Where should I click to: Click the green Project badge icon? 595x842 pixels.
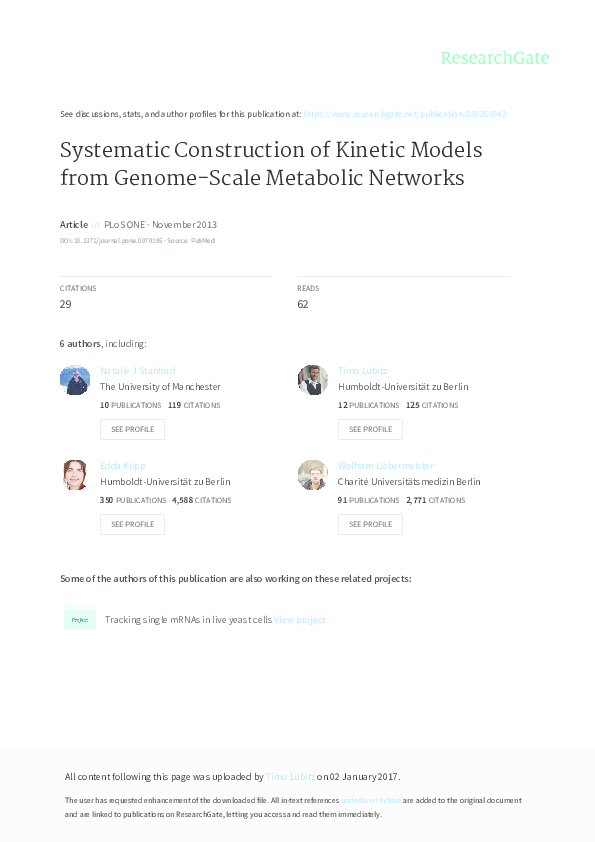(x=80, y=619)
